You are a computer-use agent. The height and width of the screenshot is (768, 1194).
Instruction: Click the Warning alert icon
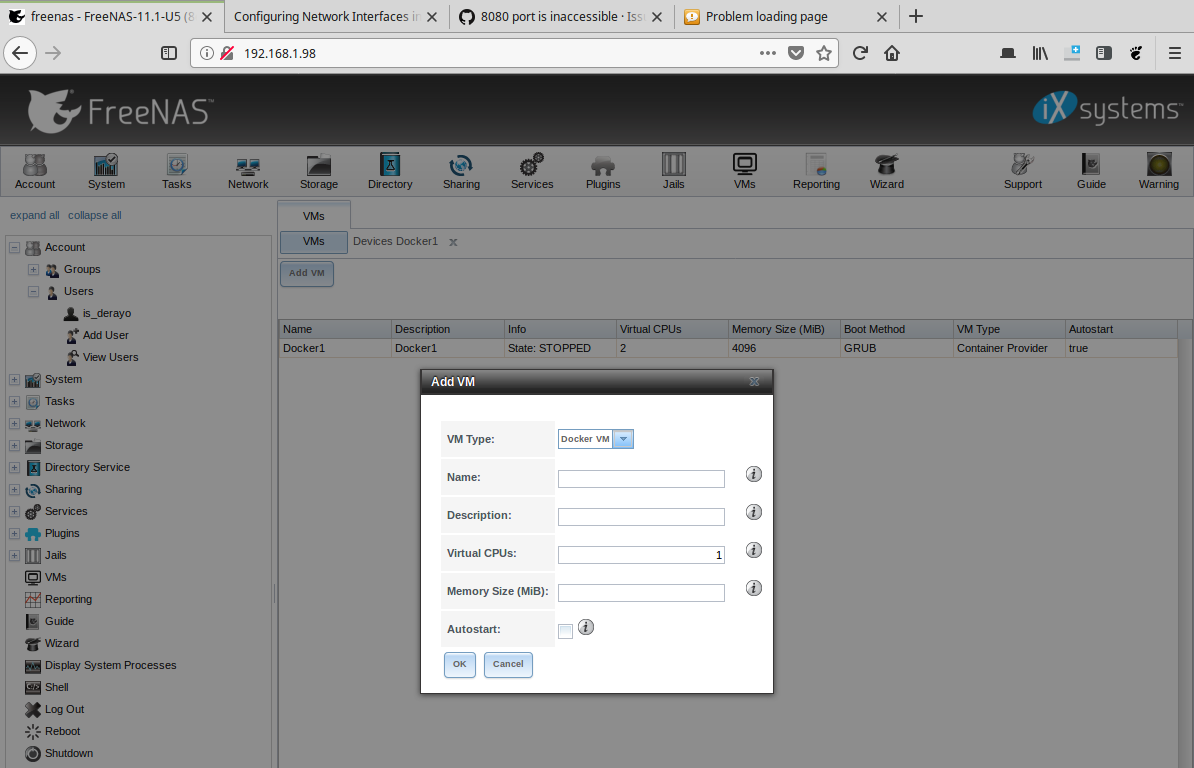coord(1159,171)
